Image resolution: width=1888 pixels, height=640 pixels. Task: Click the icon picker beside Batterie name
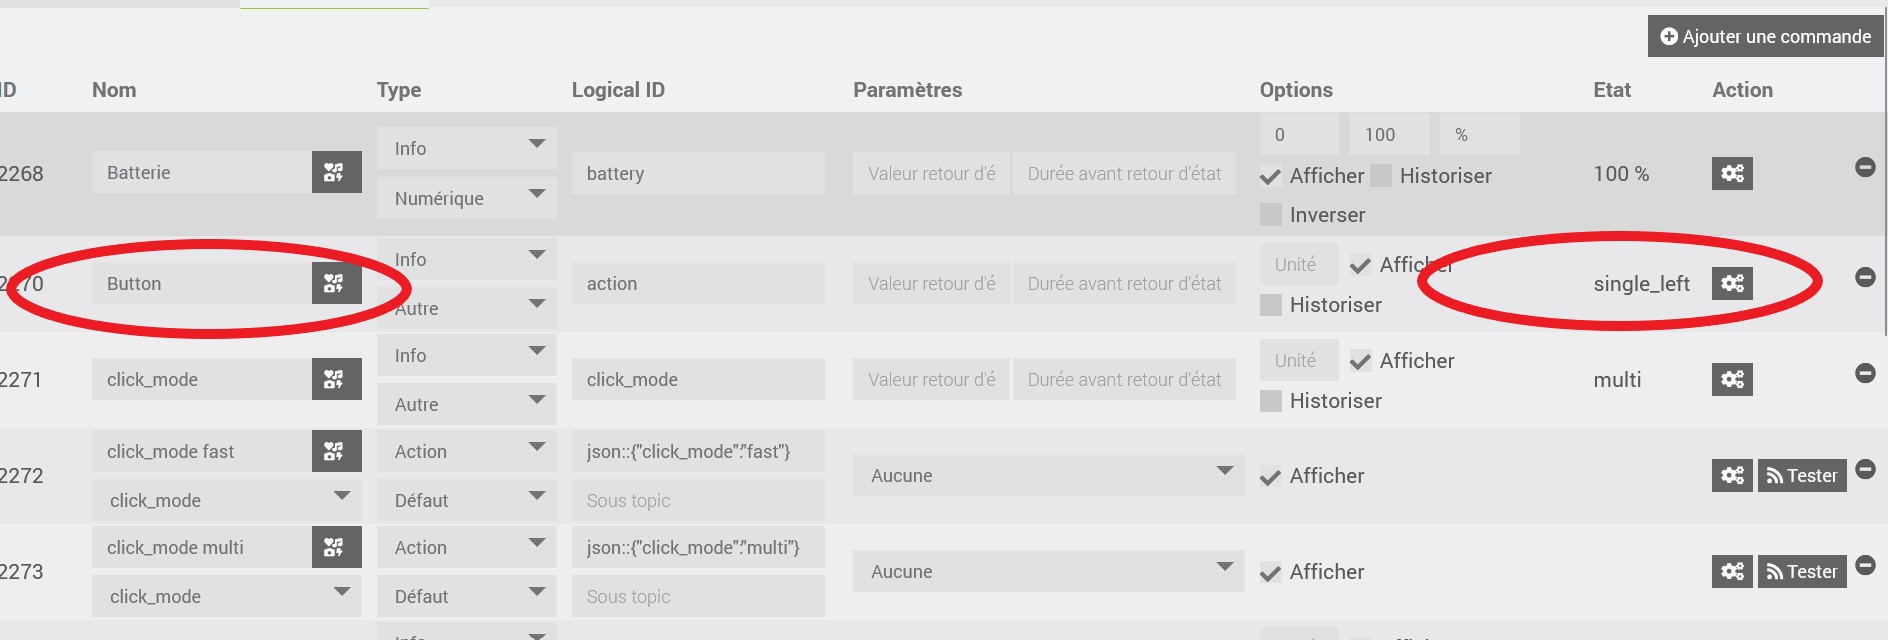coord(336,172)
